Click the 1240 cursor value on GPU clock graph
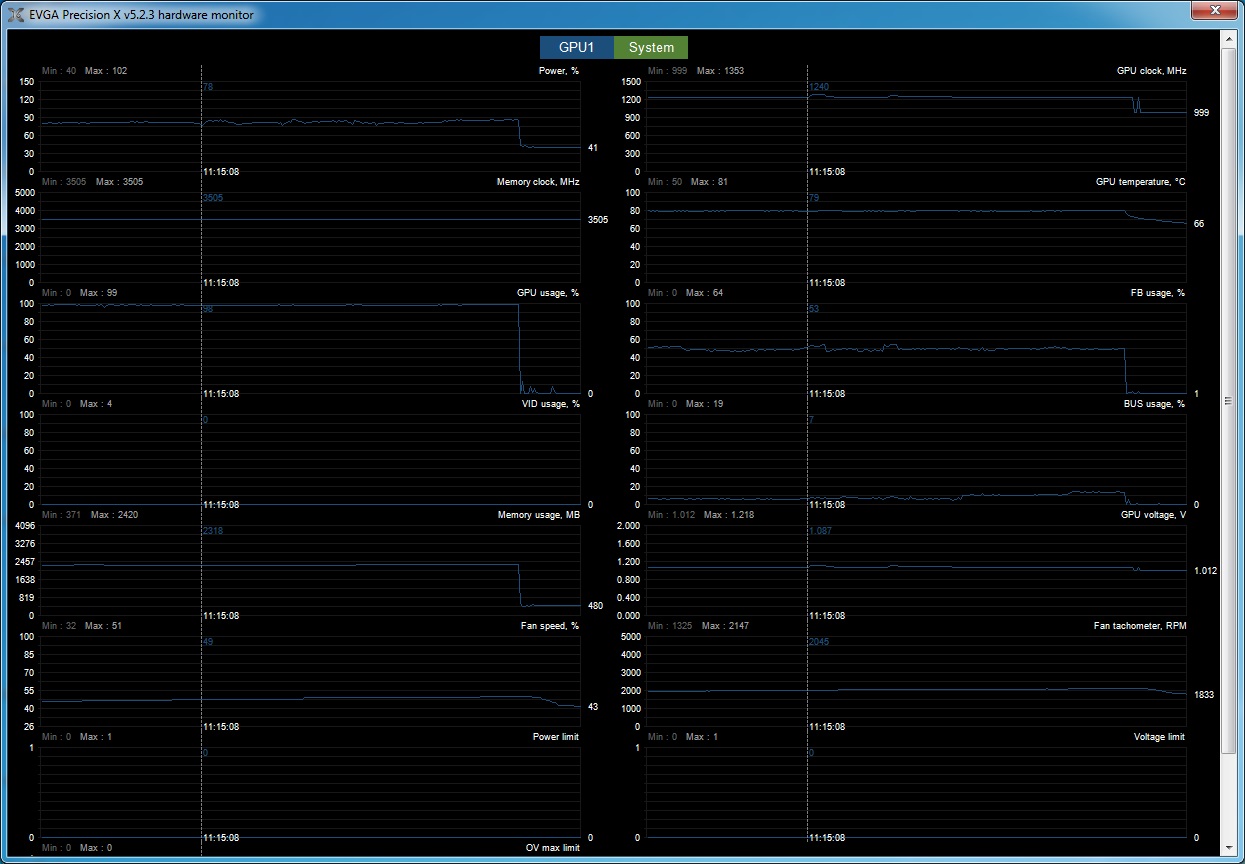 pos(820,87)
